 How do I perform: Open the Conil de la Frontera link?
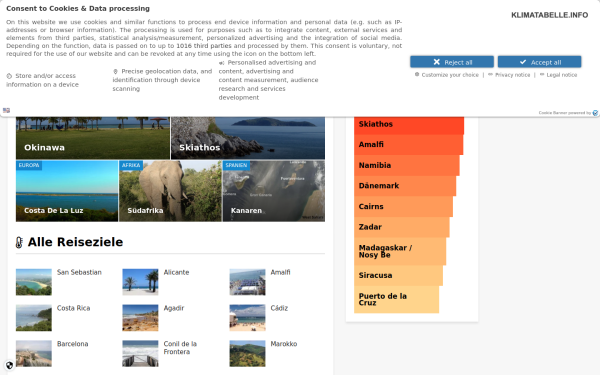[x=180, y=348]
